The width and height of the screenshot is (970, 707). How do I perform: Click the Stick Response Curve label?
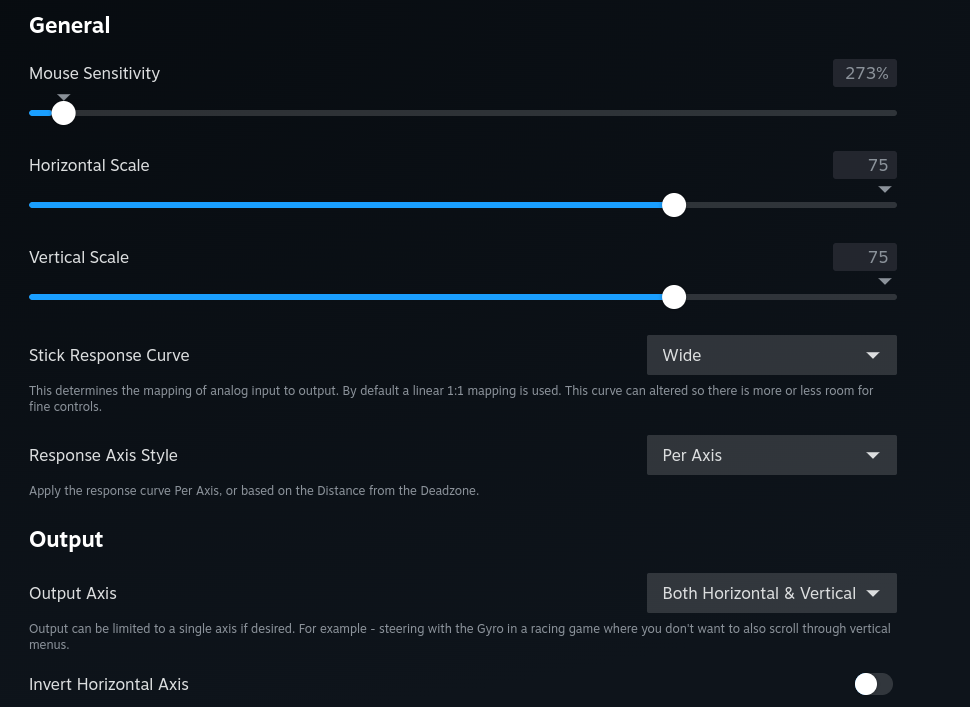point(109,355)
